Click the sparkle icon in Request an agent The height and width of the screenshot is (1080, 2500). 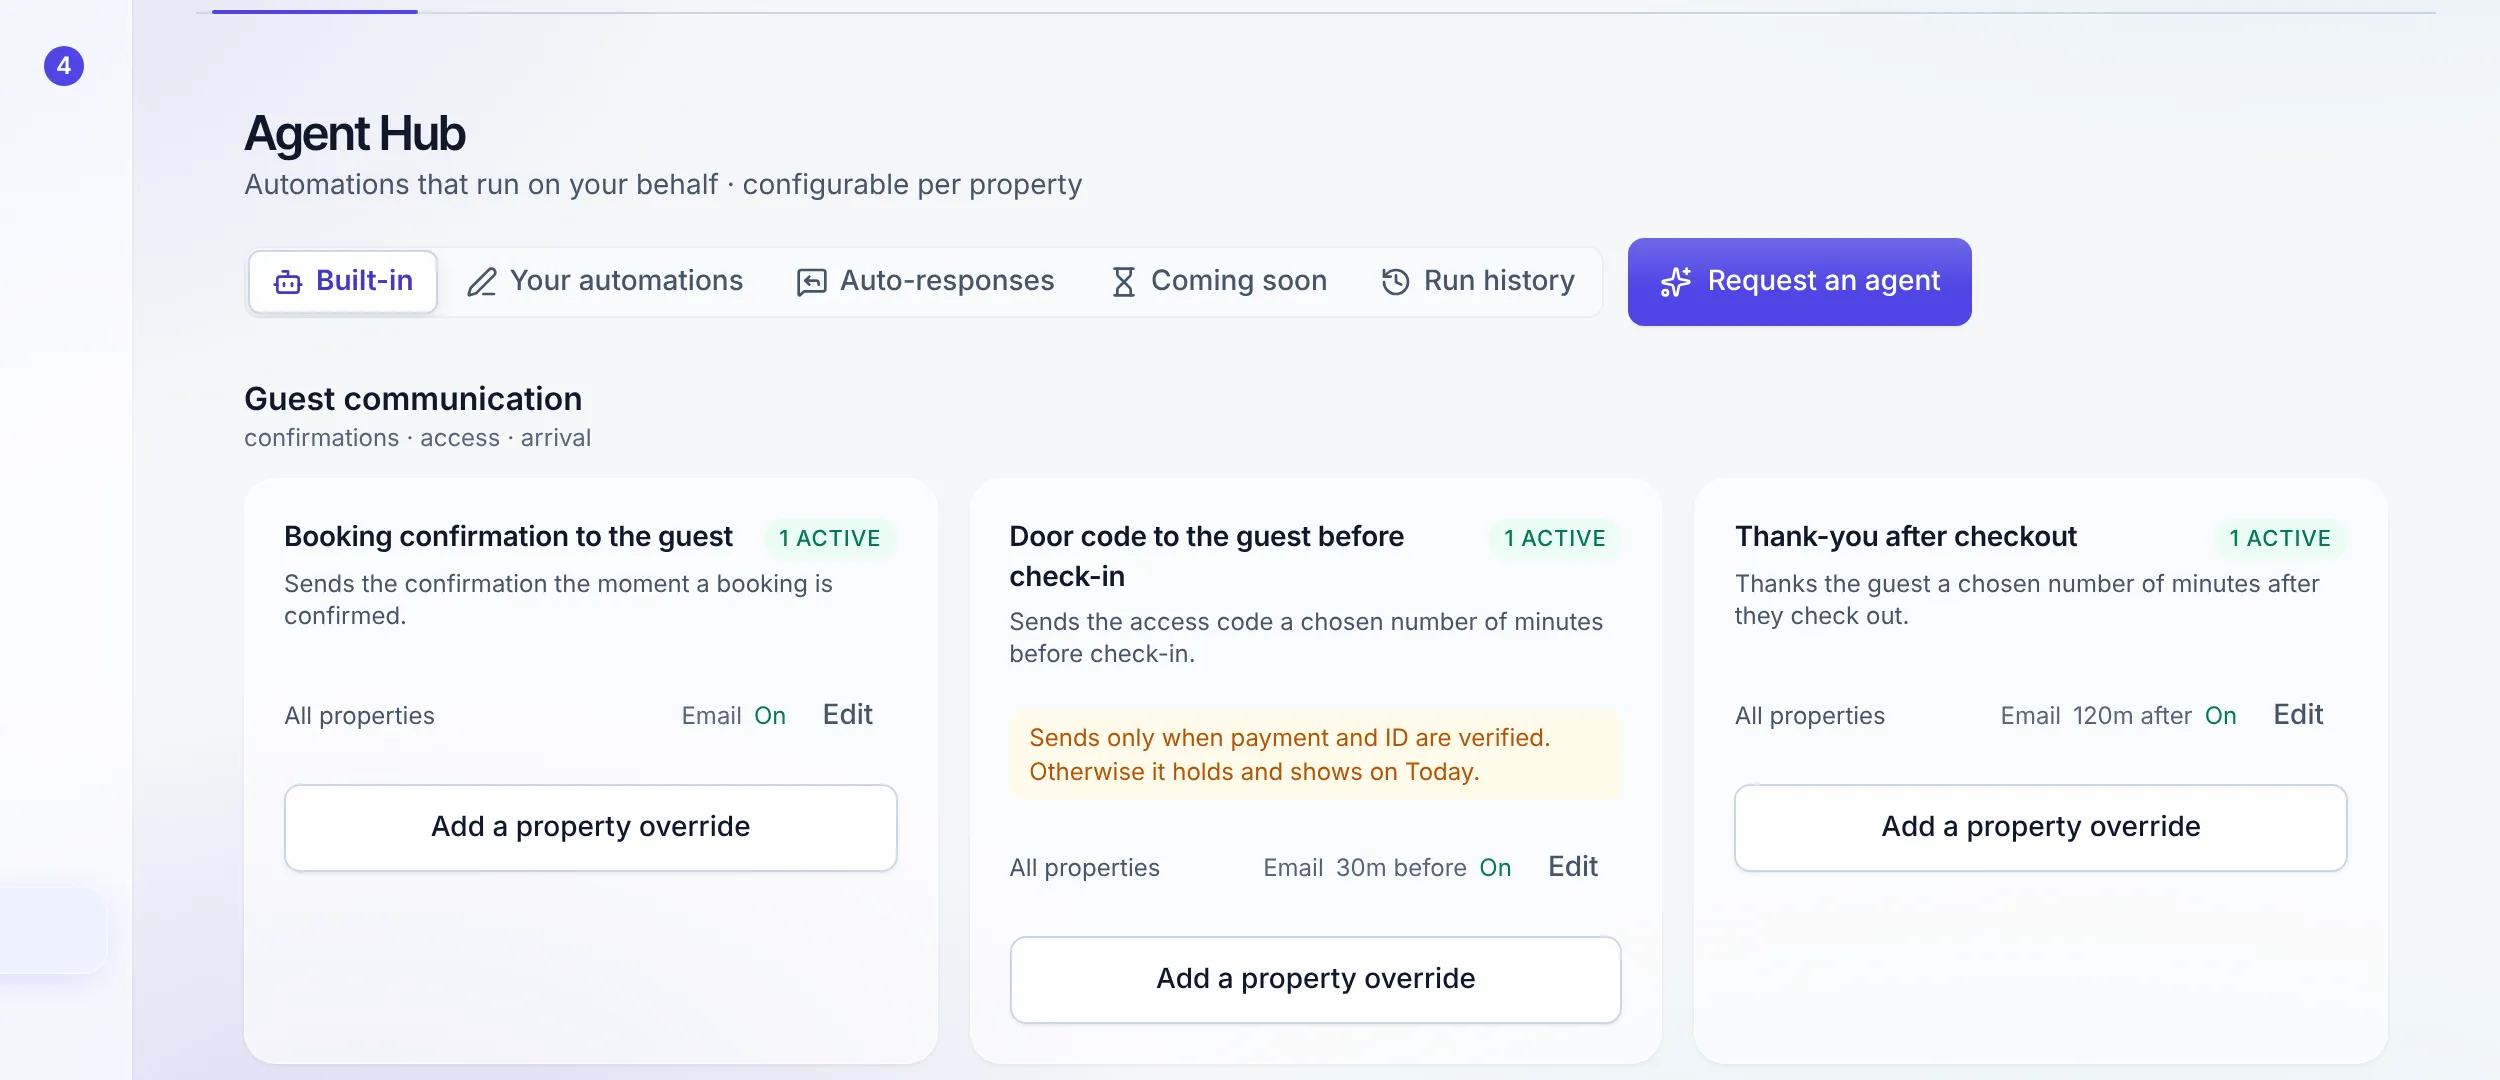click(x=1675, y=282)
